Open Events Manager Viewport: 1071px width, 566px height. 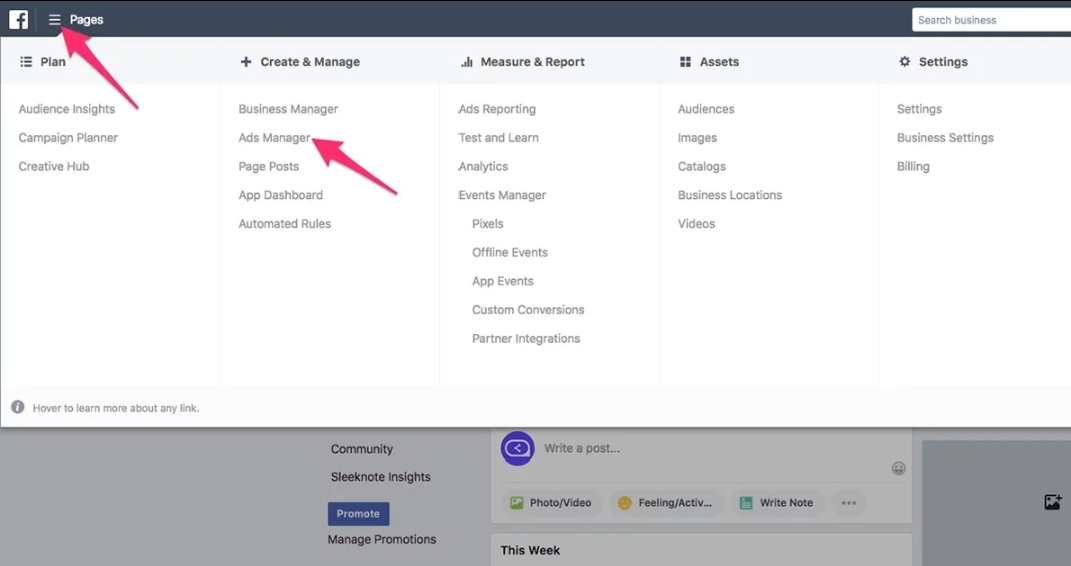pos(502,195)
